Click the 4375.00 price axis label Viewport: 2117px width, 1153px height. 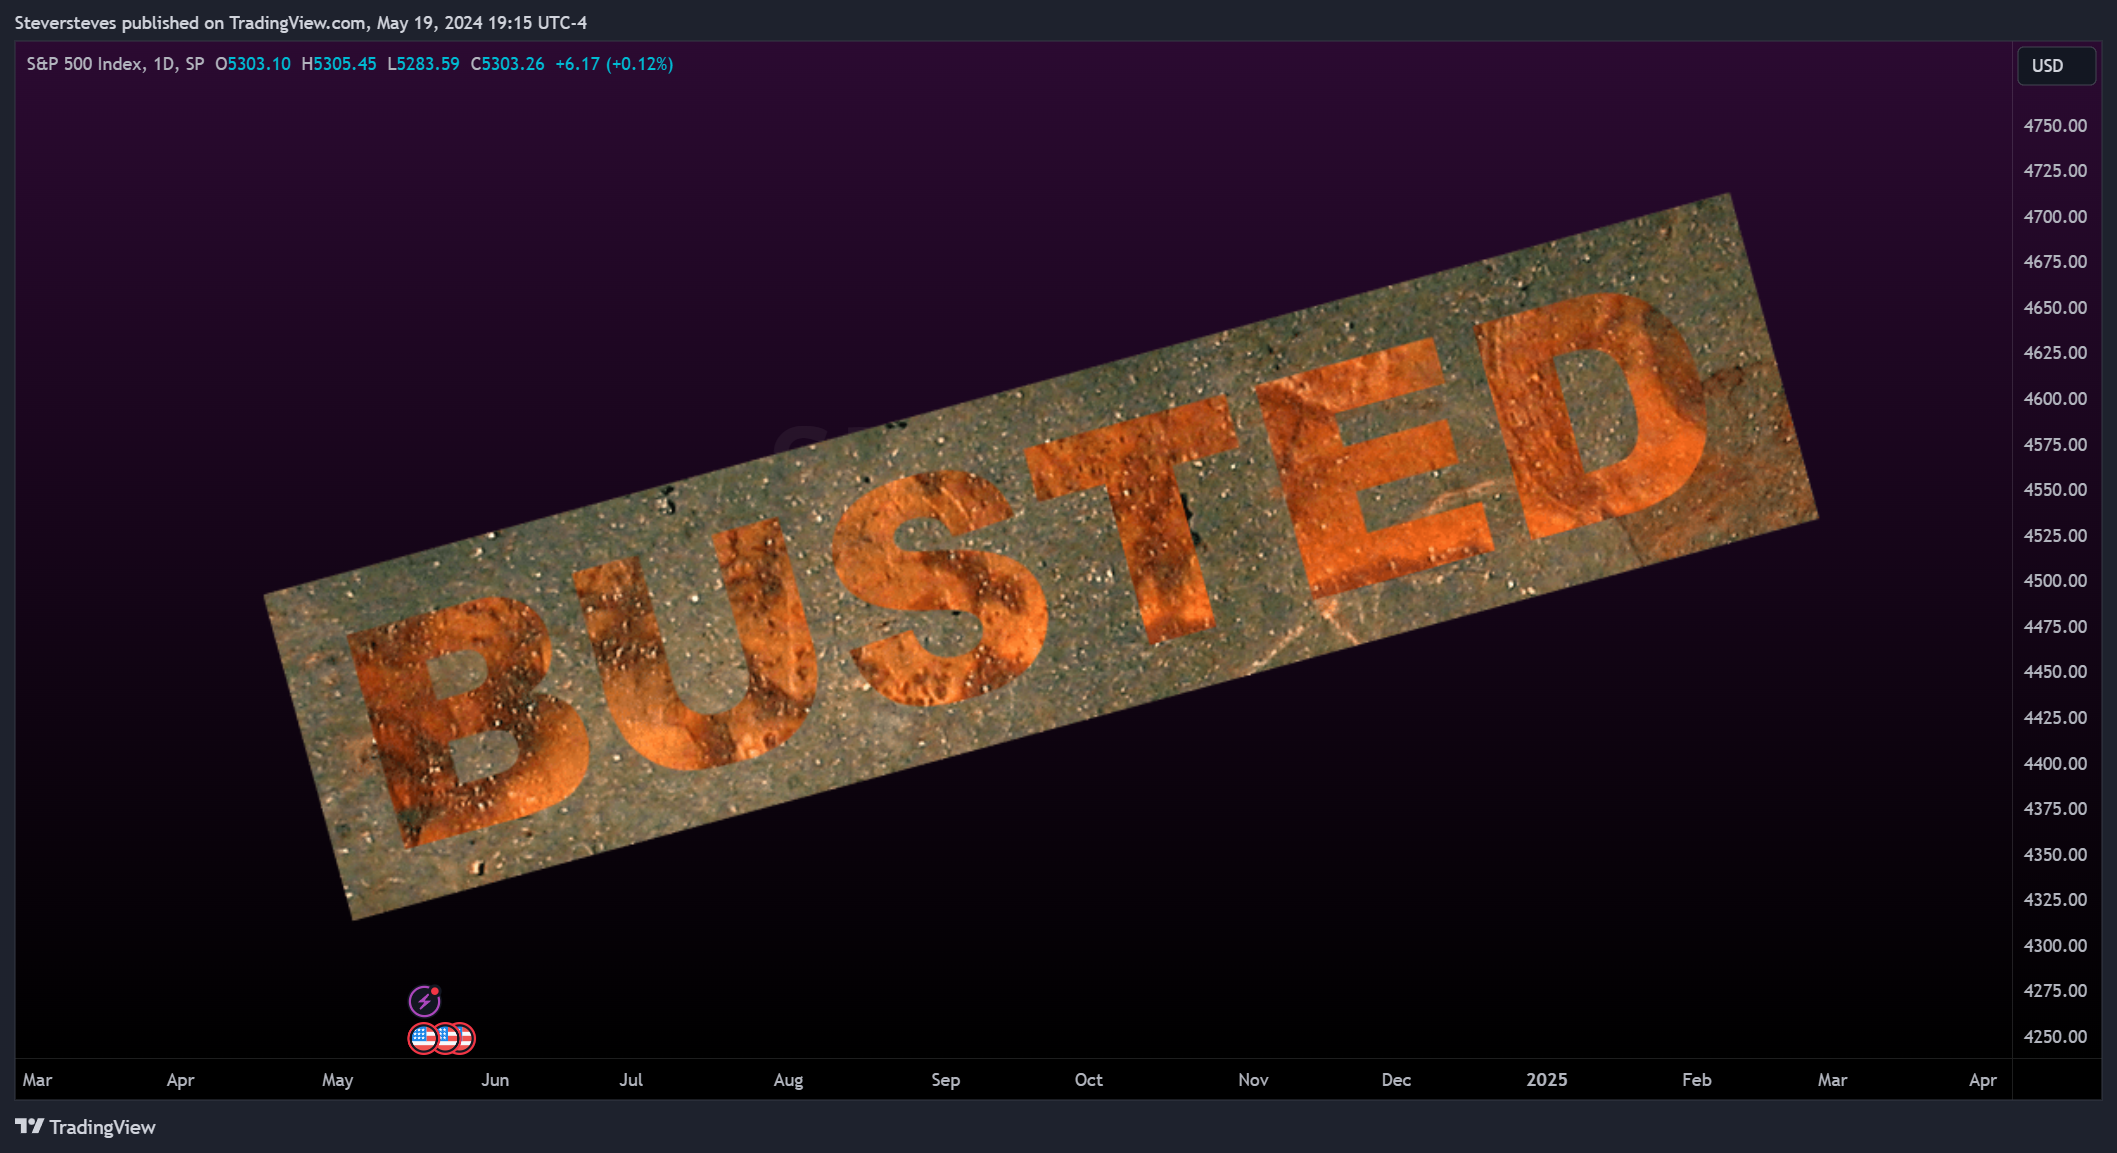2055,808
